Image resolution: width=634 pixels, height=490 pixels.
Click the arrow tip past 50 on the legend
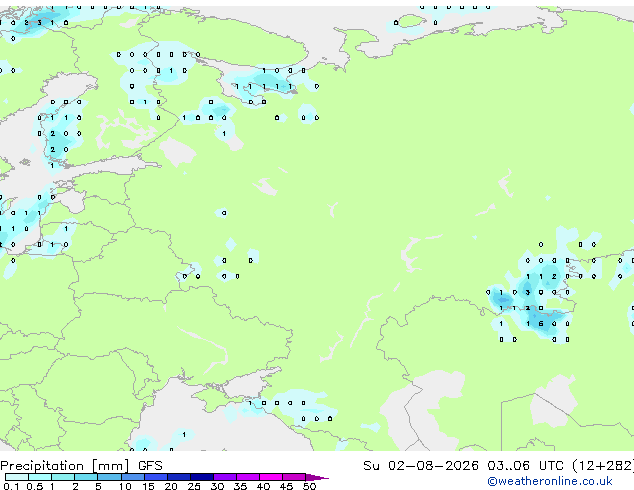tap(317, 477)
